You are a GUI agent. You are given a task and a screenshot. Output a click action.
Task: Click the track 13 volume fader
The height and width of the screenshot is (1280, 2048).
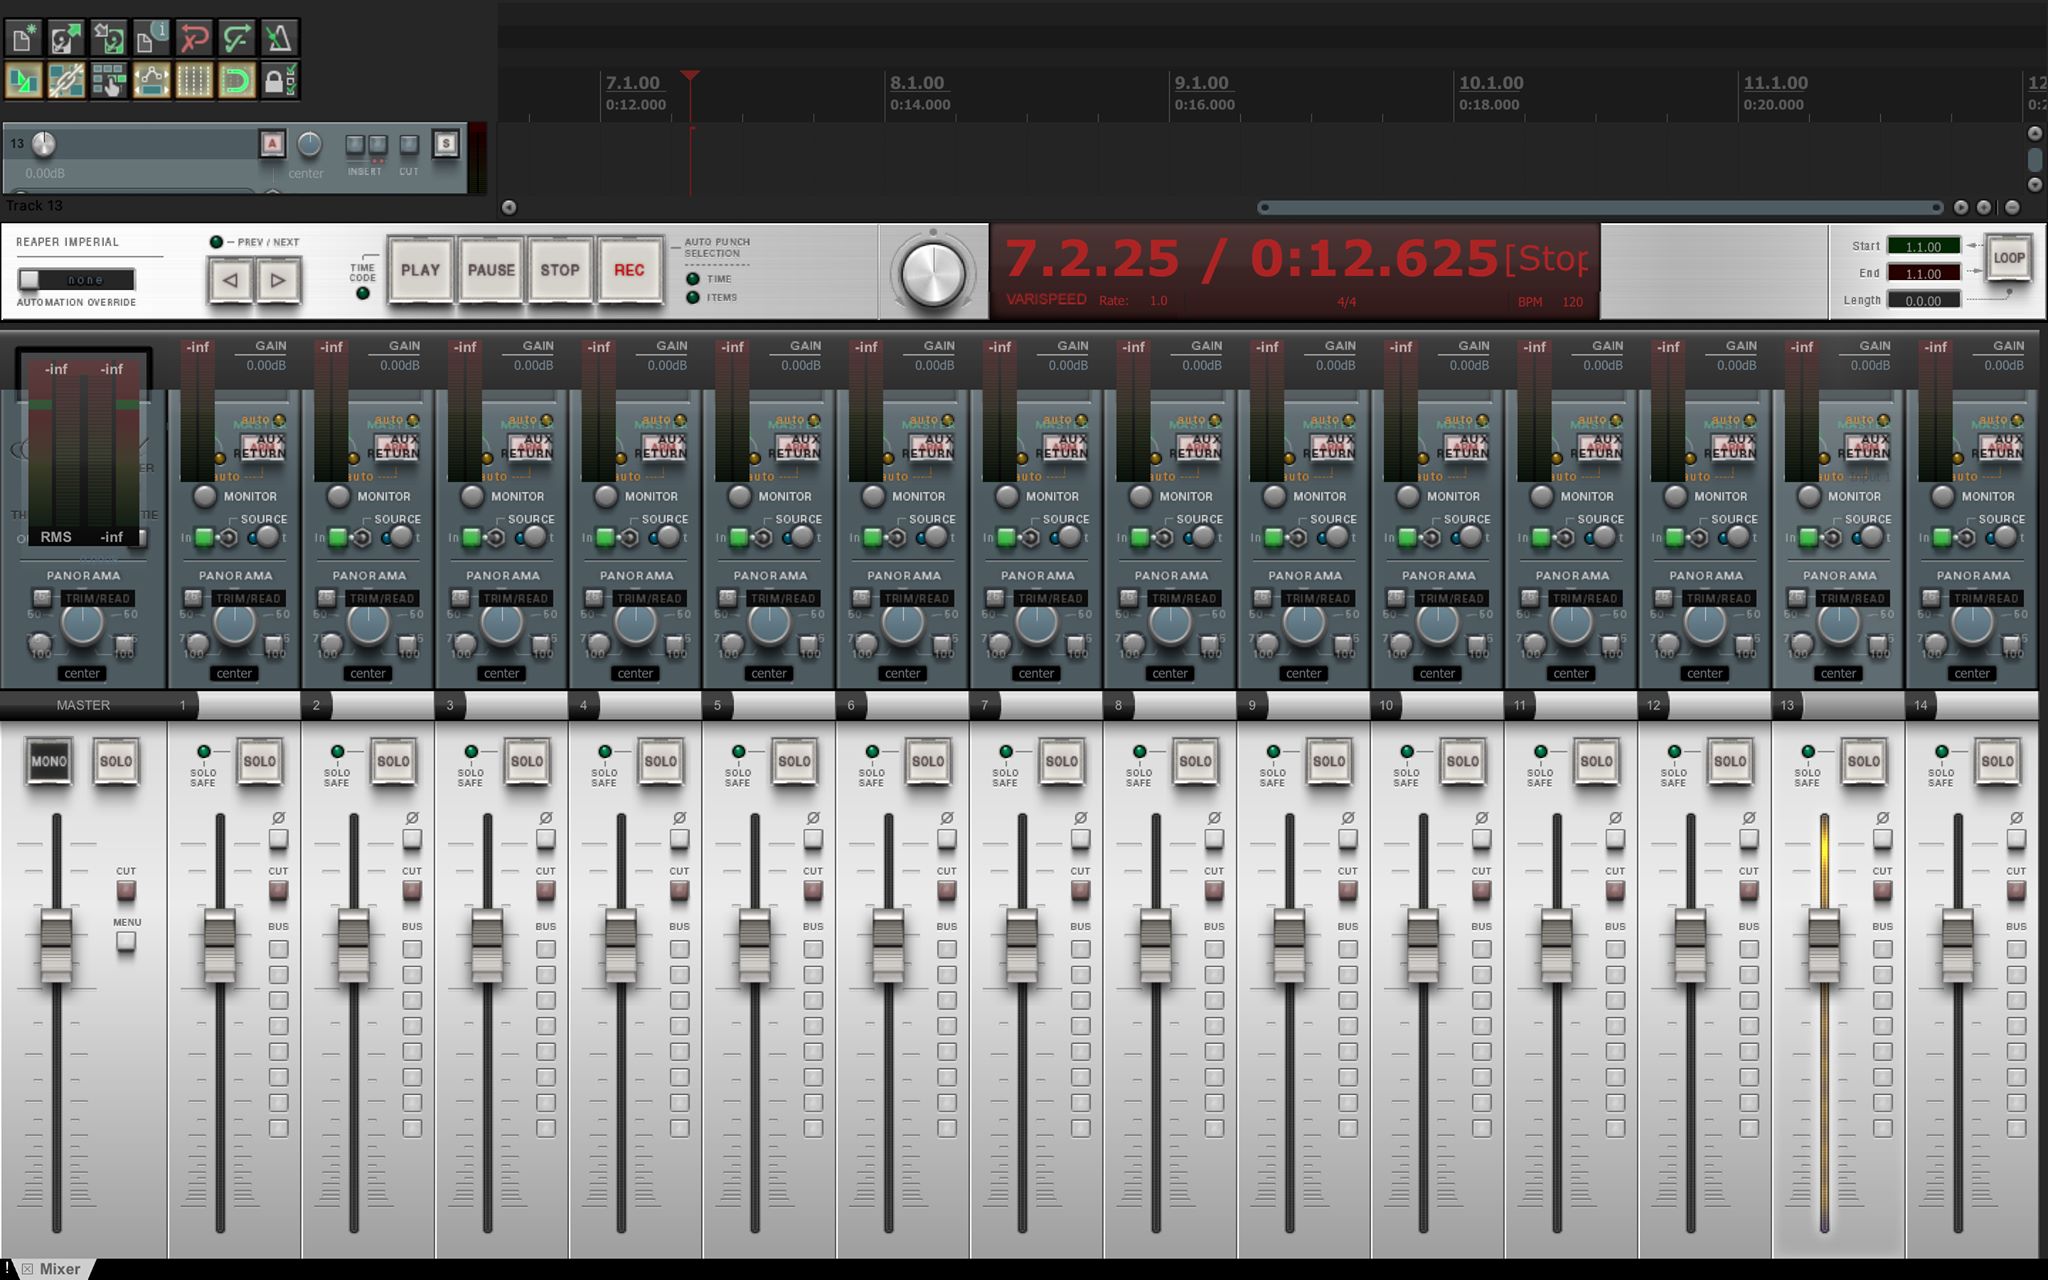[1824, 944]
